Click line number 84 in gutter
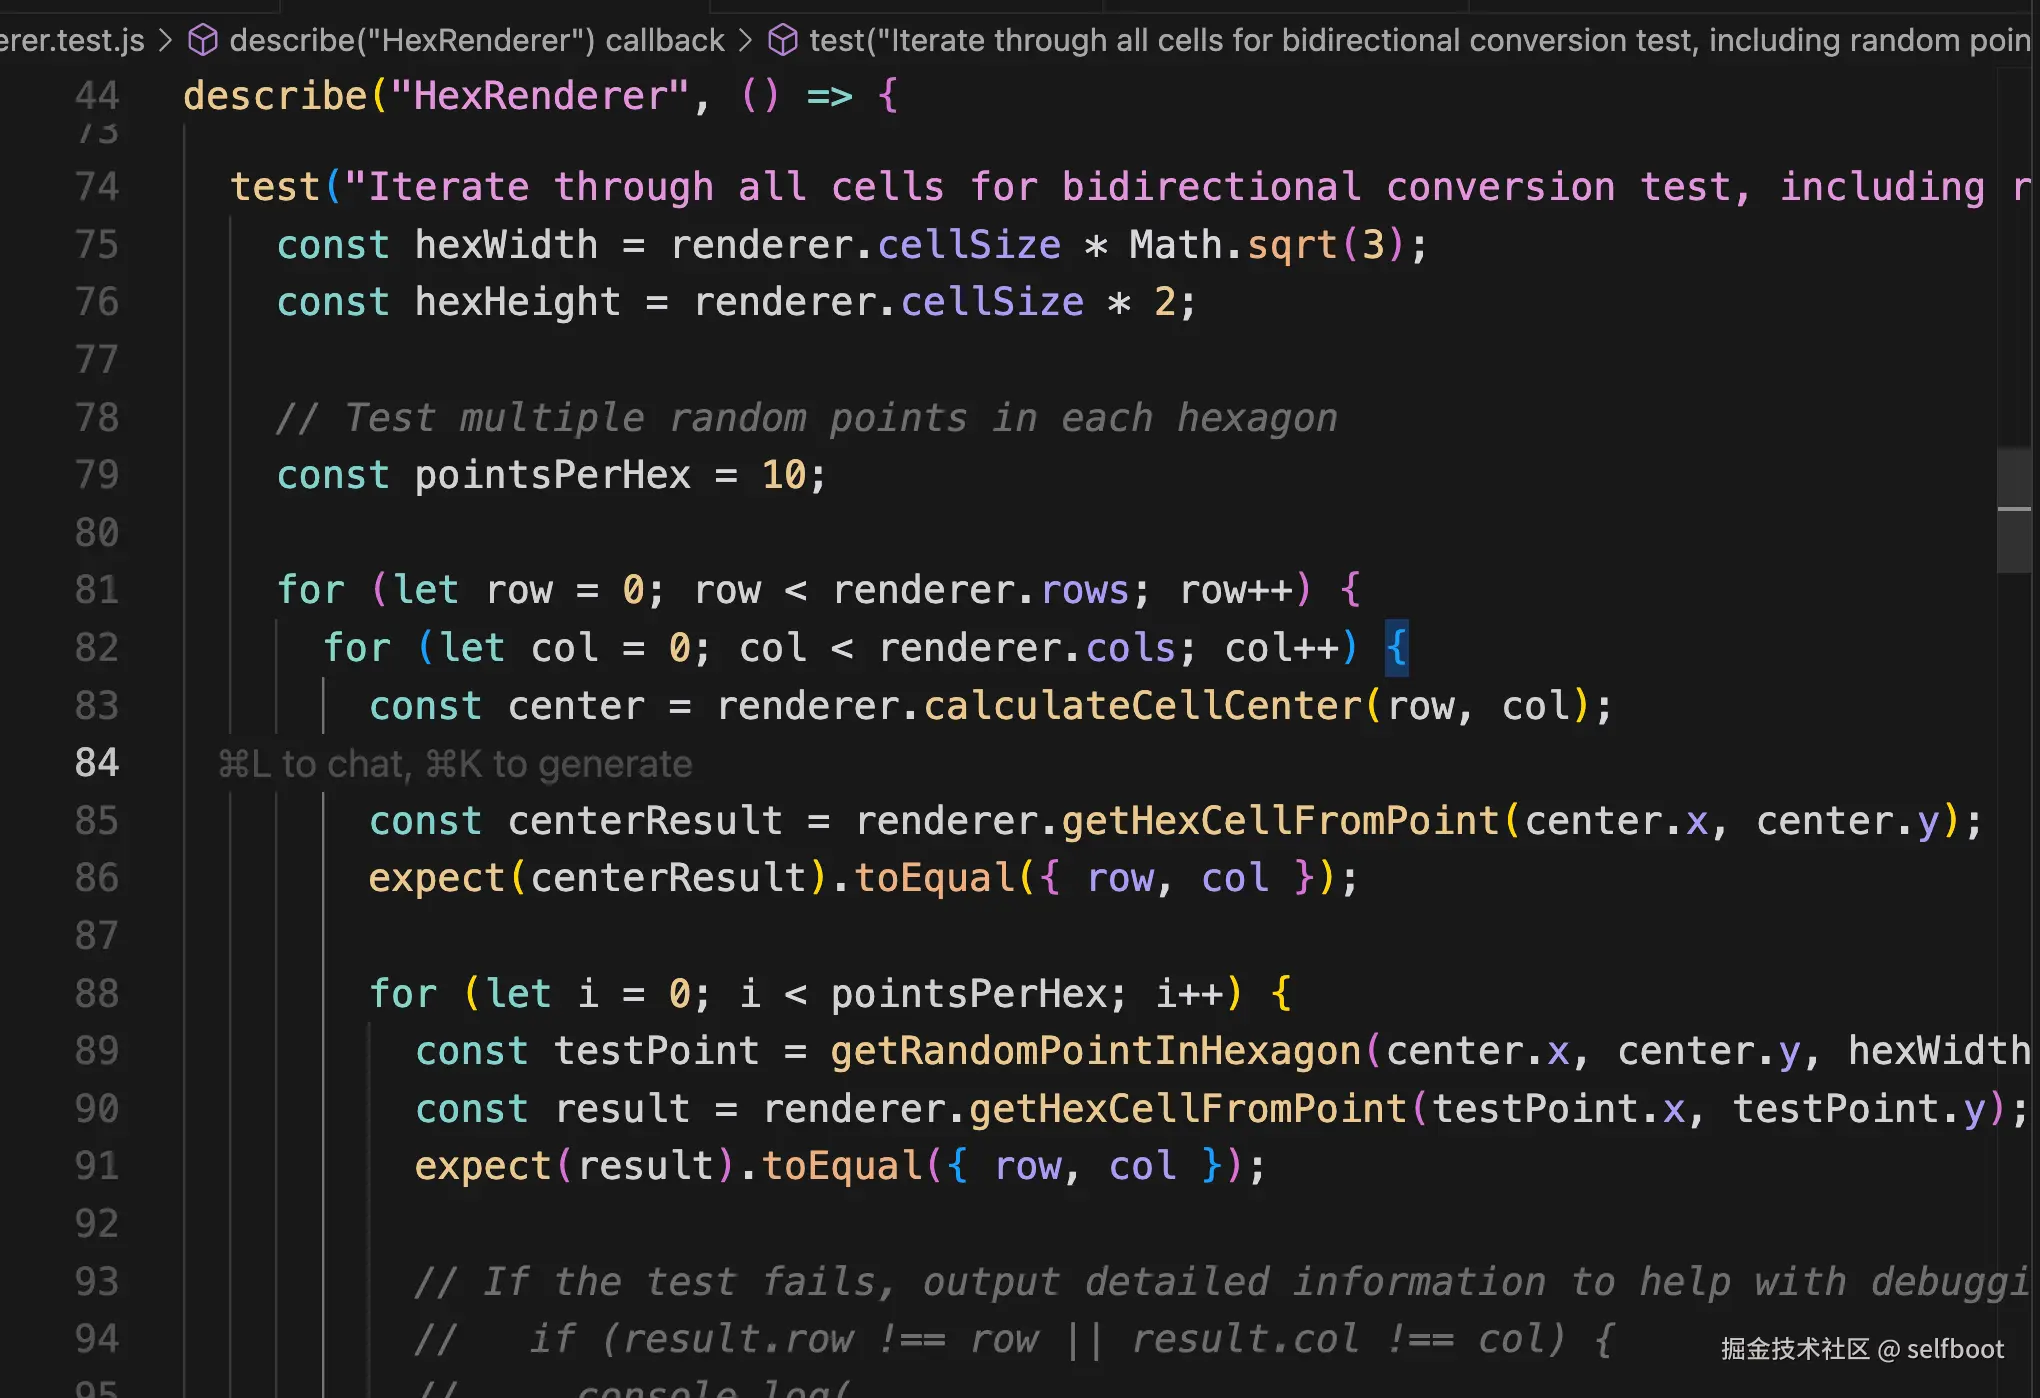 97,763
